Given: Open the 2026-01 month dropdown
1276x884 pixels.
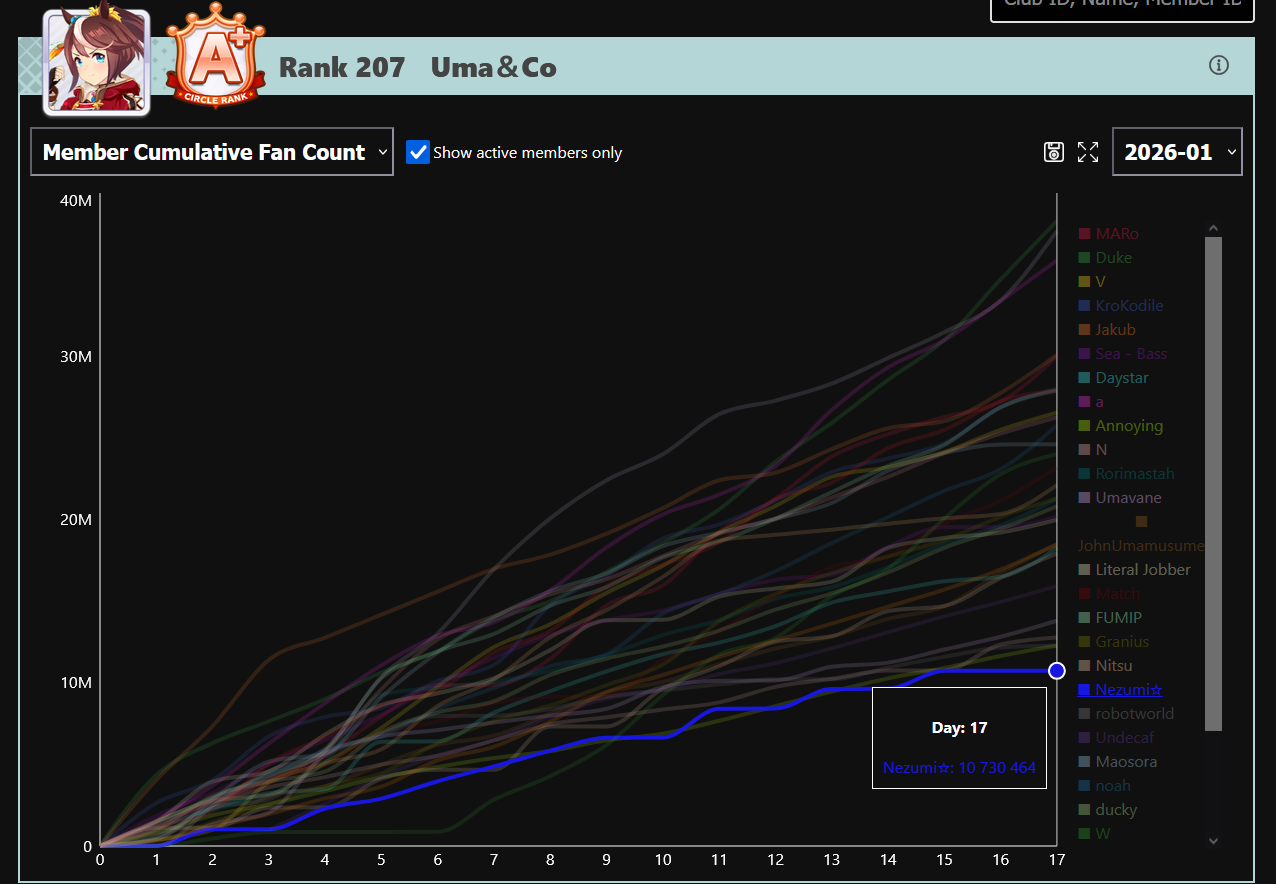Looking at the screenshot, I should click(x=1177, y=152).
